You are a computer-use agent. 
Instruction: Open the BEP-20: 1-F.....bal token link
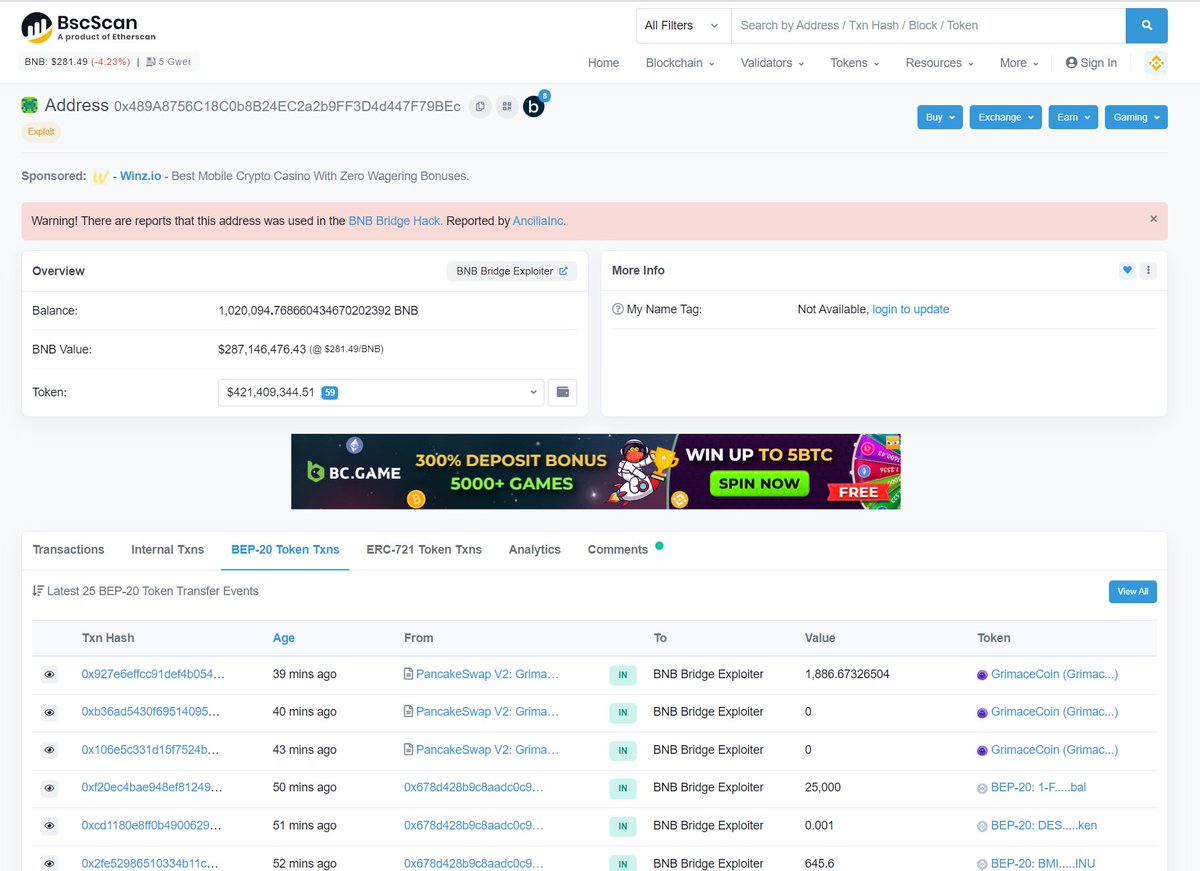(1038, 788)
